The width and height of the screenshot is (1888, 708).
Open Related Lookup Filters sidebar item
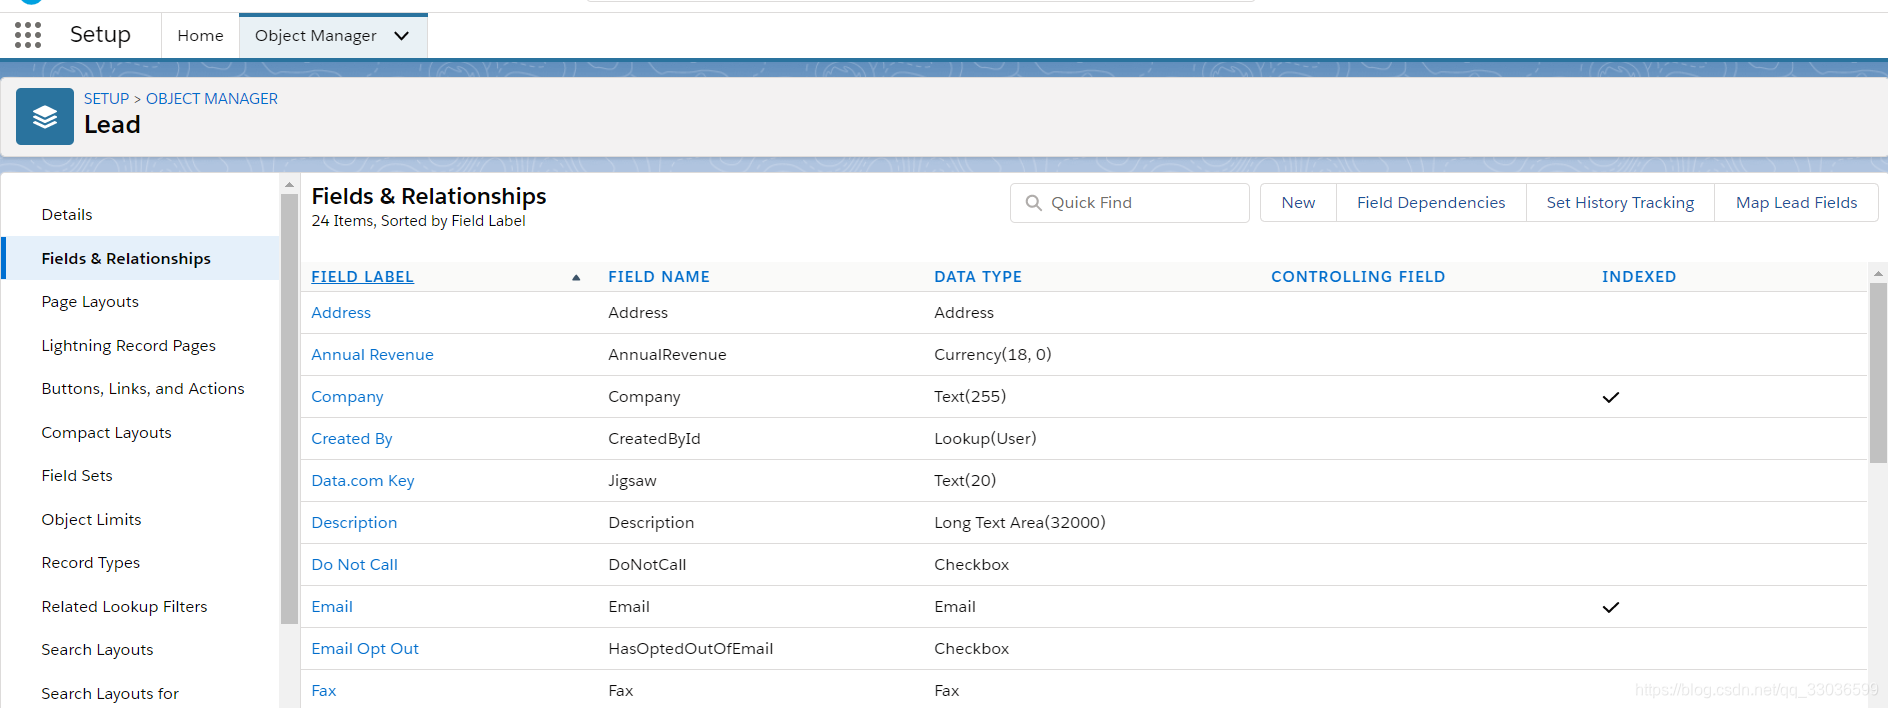(124, 607)
